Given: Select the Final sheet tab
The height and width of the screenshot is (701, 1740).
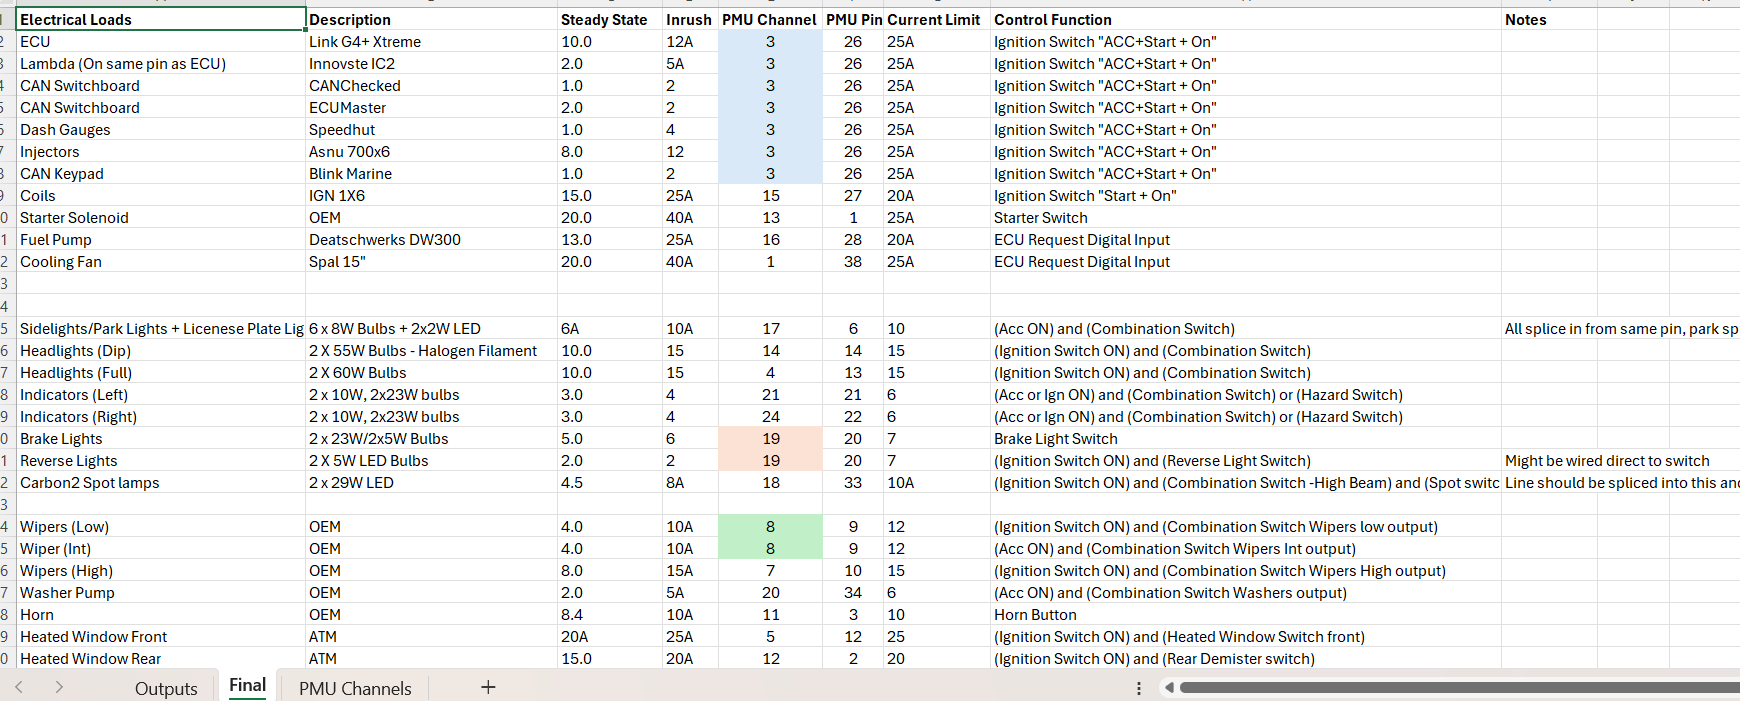Looking at the screenshot, I should coord(247,686).
